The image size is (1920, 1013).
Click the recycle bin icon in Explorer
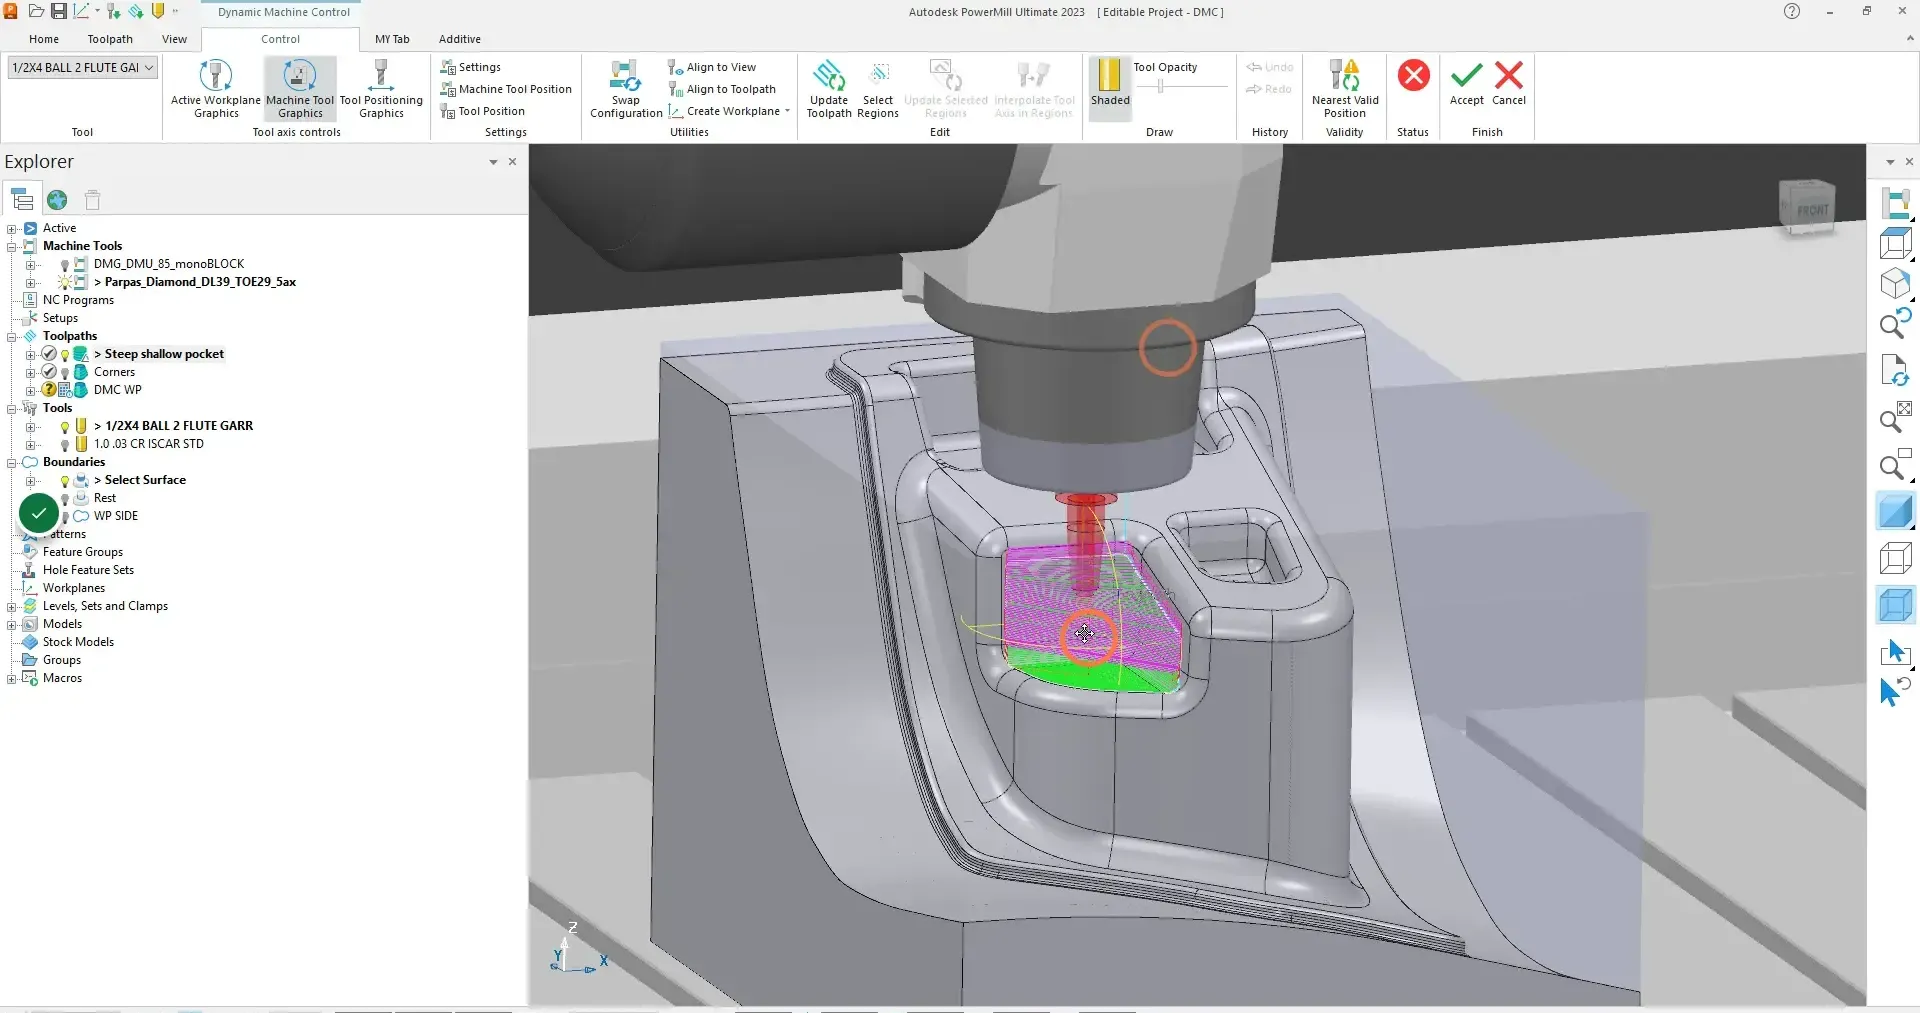pyautogui.click(x=93, y=200)
